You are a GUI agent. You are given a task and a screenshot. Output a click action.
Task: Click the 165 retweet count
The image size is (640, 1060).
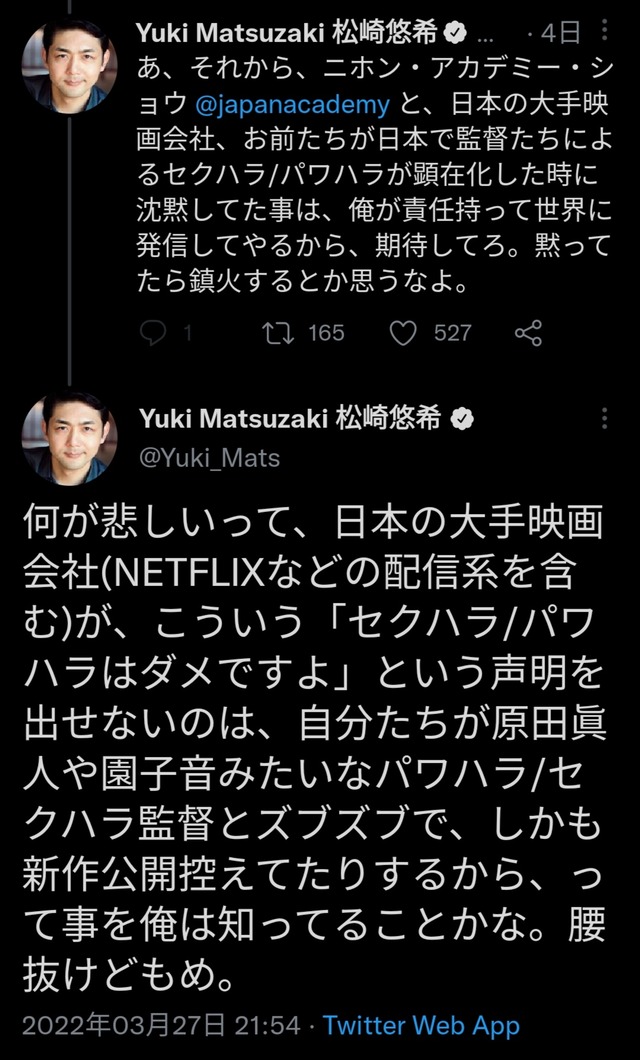(x=326, y=333)
